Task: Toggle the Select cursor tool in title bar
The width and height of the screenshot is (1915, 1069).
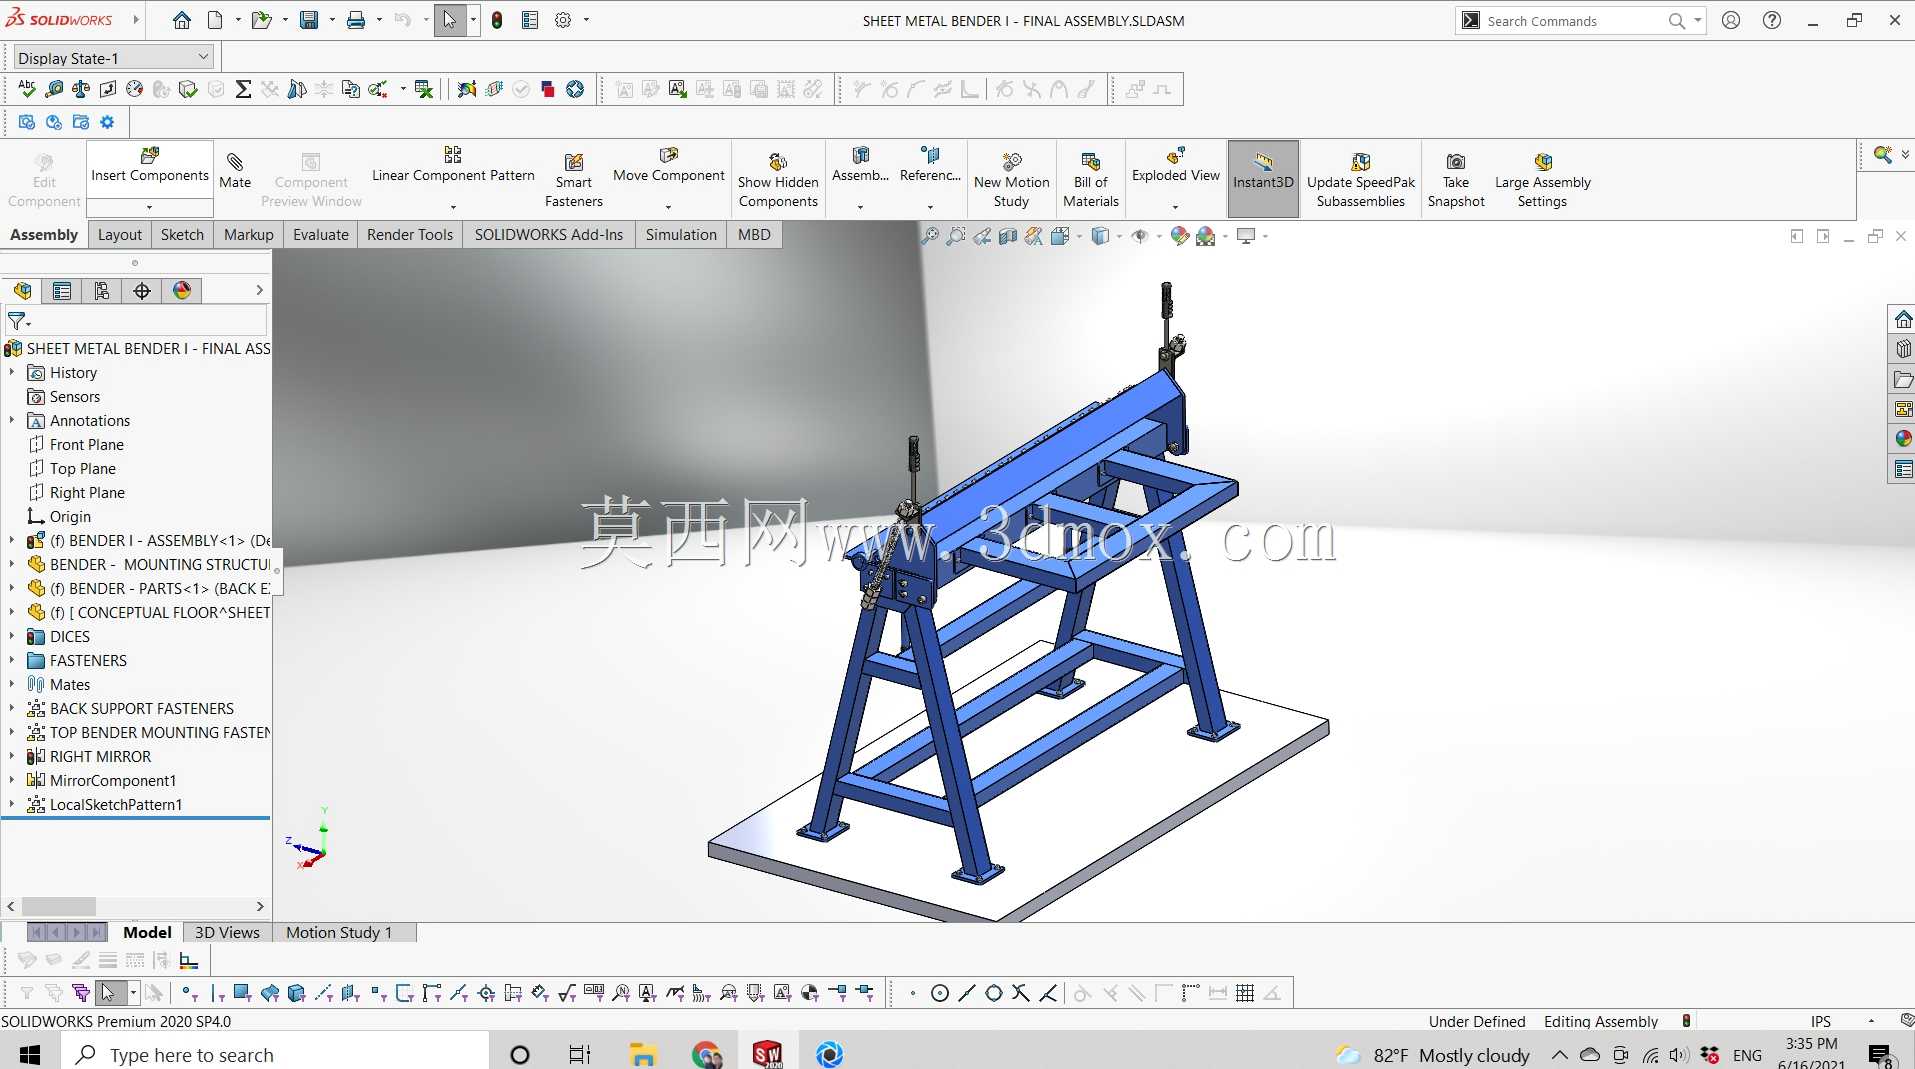Action: (x=450, y=20)
